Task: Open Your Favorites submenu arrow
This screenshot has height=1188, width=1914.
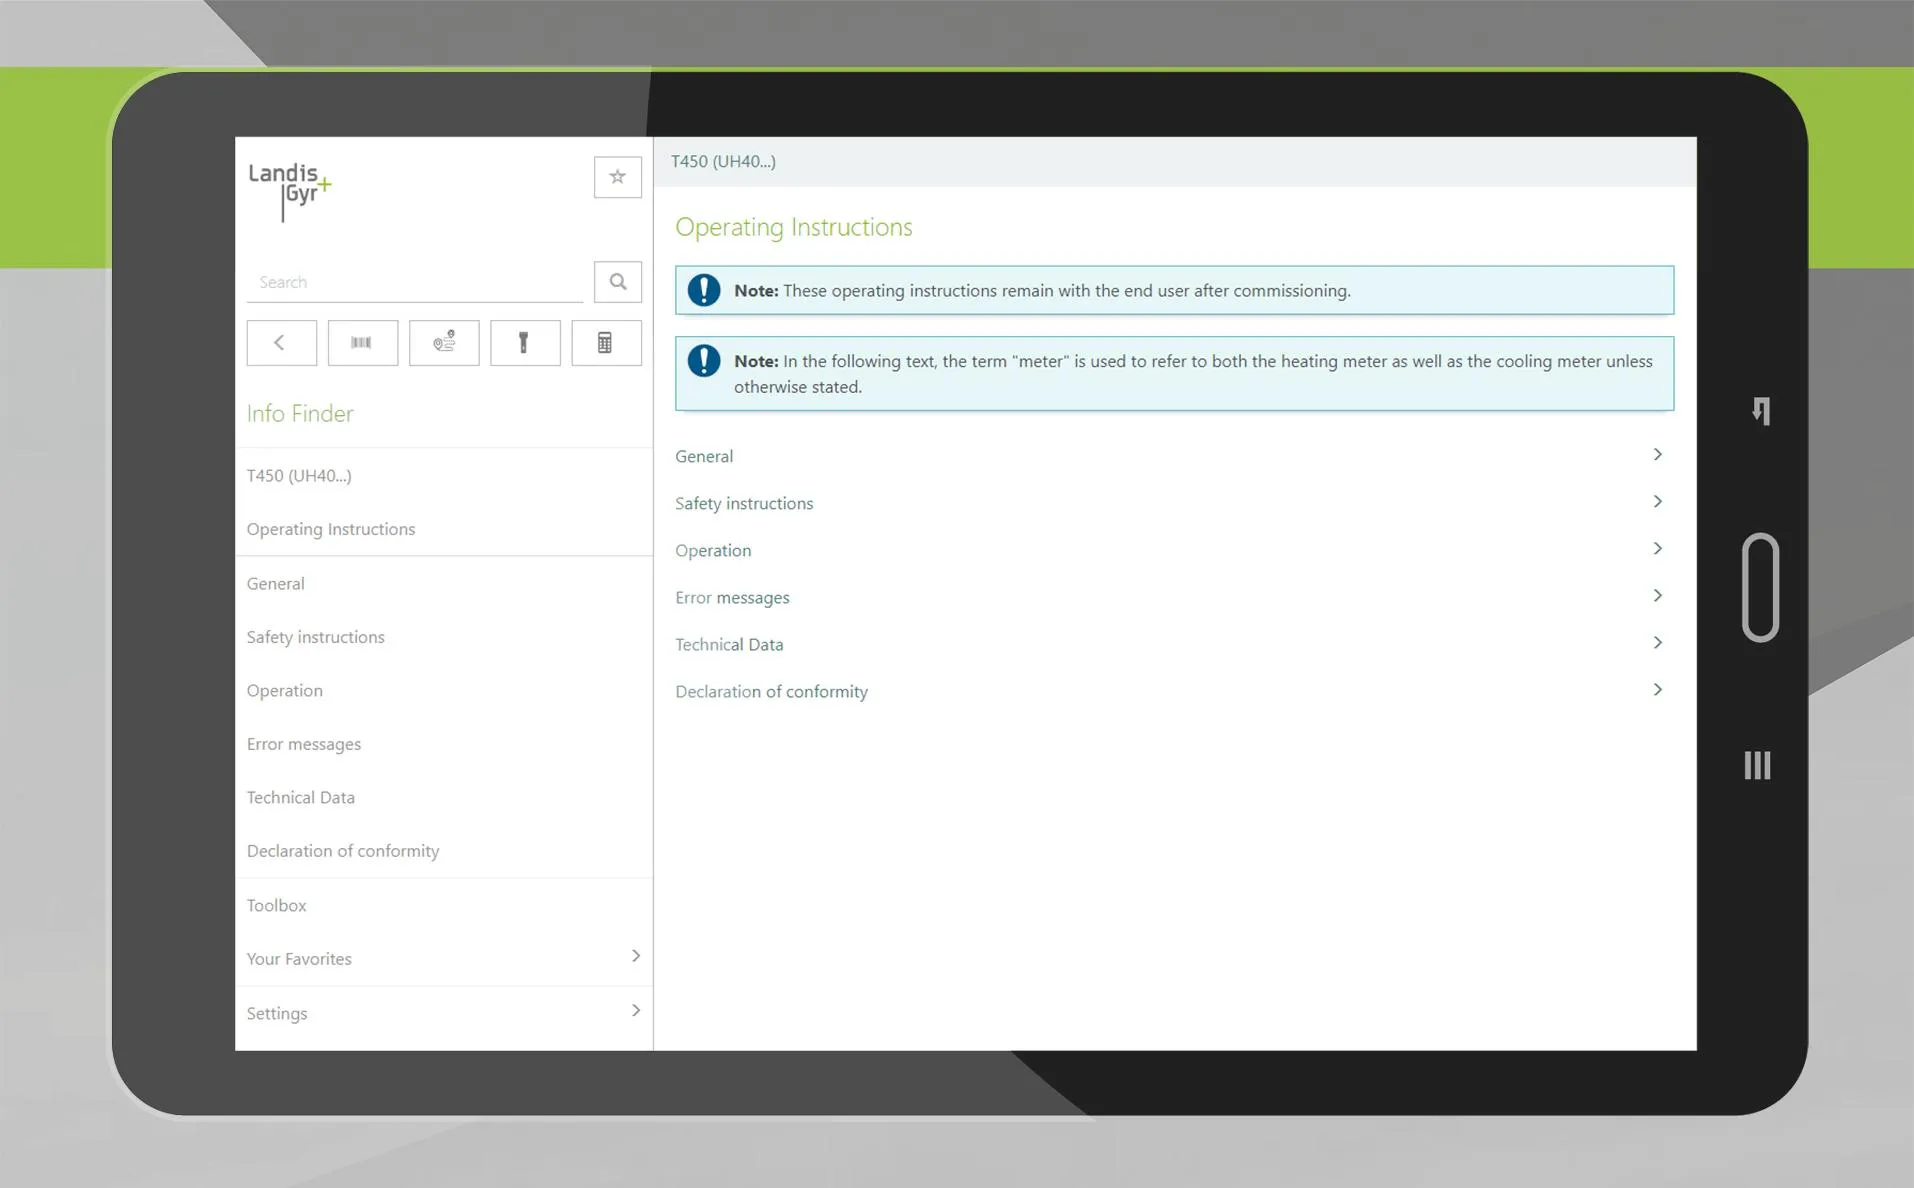Action: pos(635,957)
